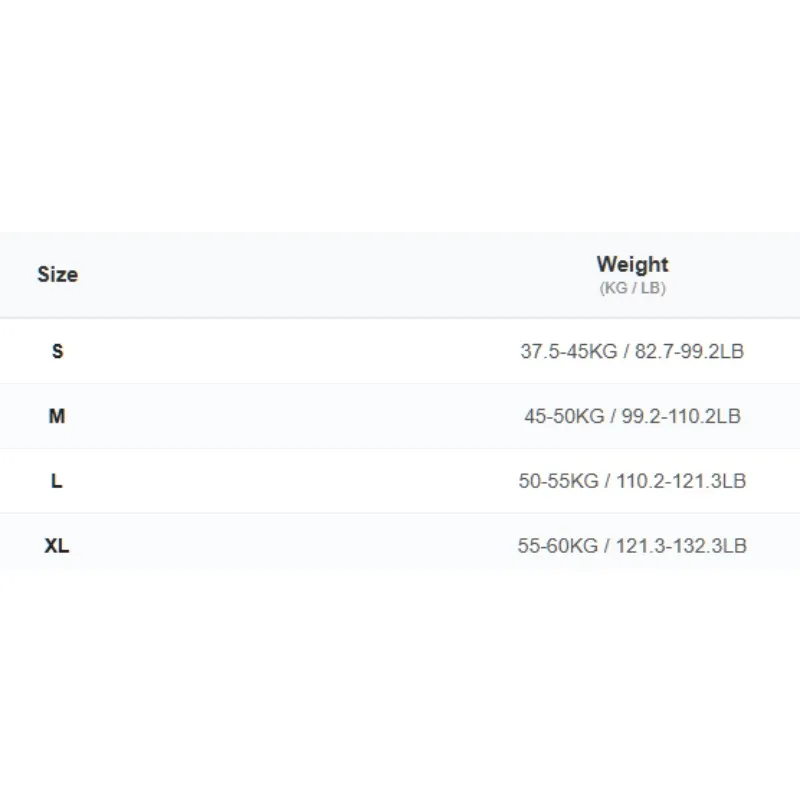Select the XL size label

(x=57, y=545)
